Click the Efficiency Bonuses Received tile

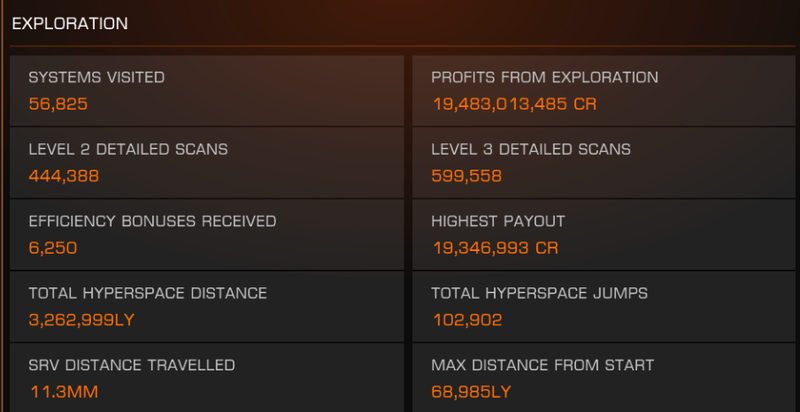[x=207, y=235]
